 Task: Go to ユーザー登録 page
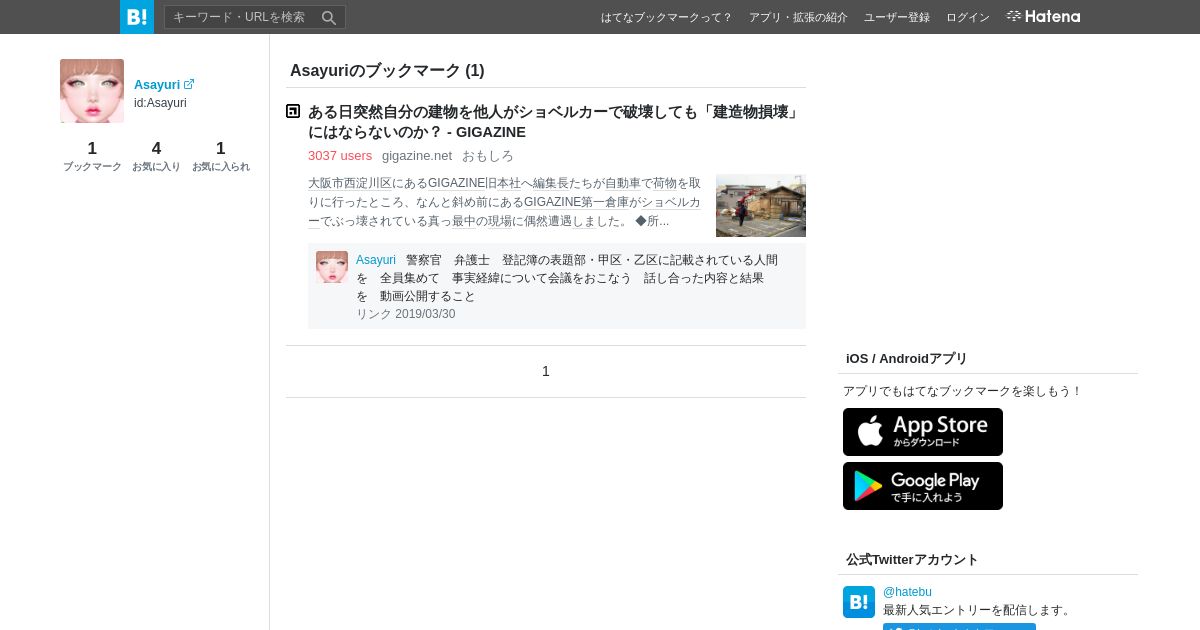(897, 17)
